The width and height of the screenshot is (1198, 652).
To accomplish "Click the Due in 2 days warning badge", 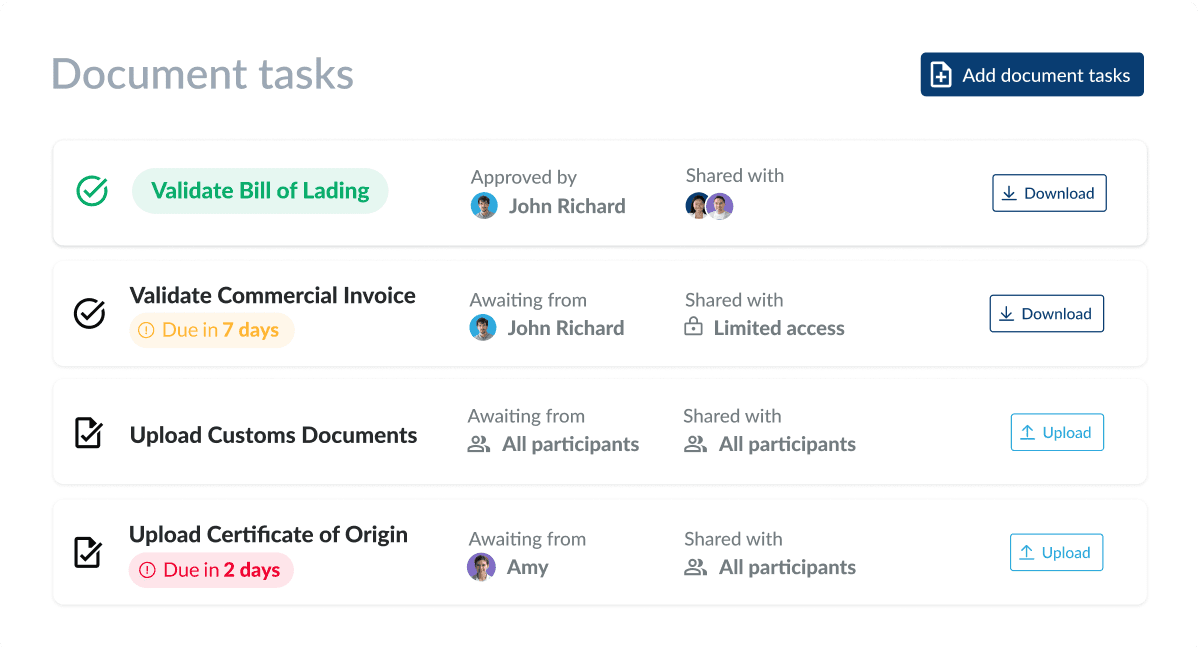I will tap(211, 570).
